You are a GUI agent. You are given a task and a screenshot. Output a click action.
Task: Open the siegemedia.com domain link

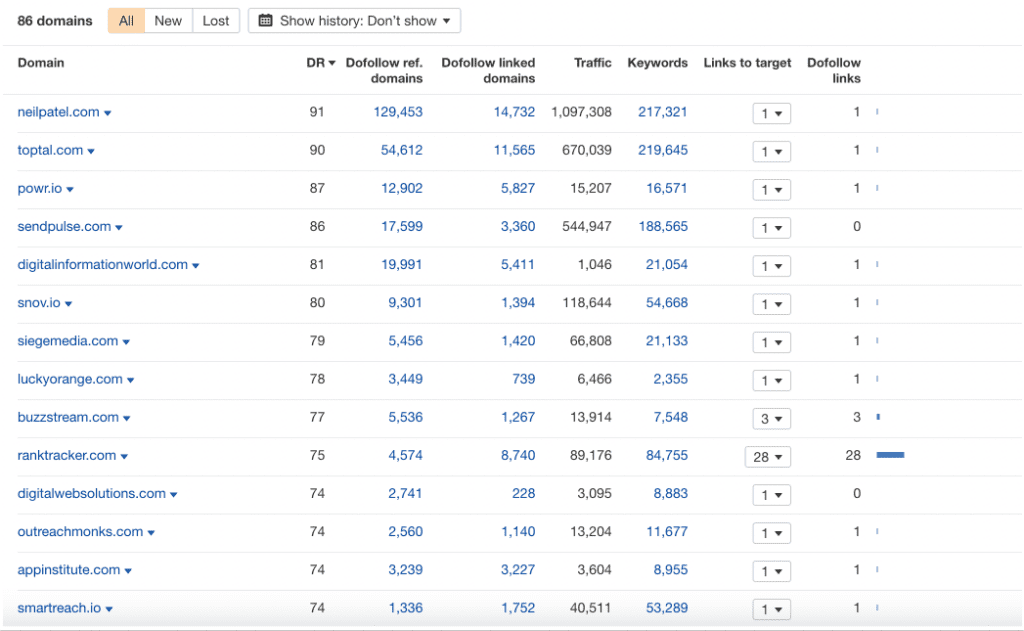pos(67,341)
